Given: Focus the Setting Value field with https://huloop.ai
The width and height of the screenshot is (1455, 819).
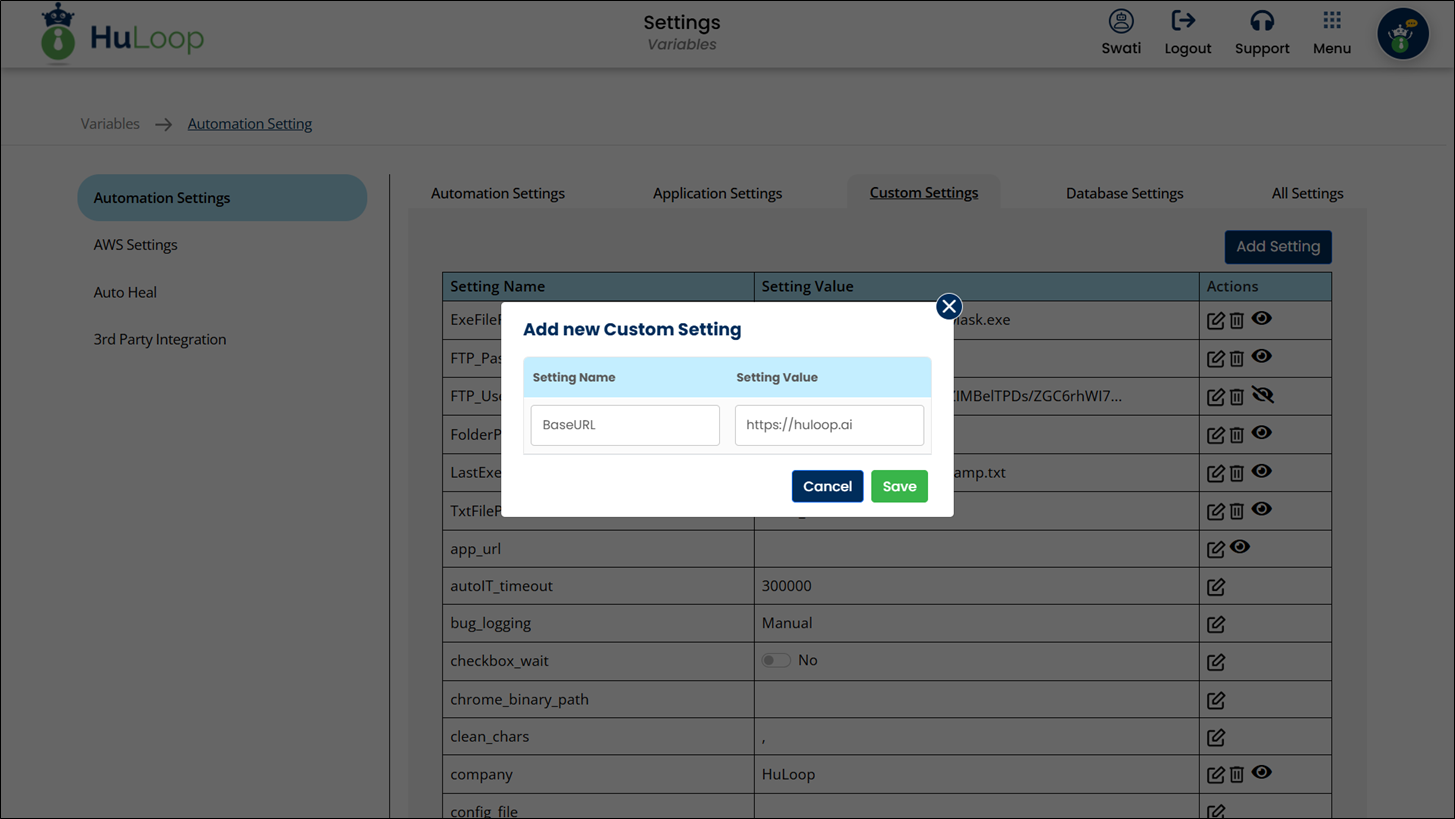Looking at the screenshot, I should 829,425.
